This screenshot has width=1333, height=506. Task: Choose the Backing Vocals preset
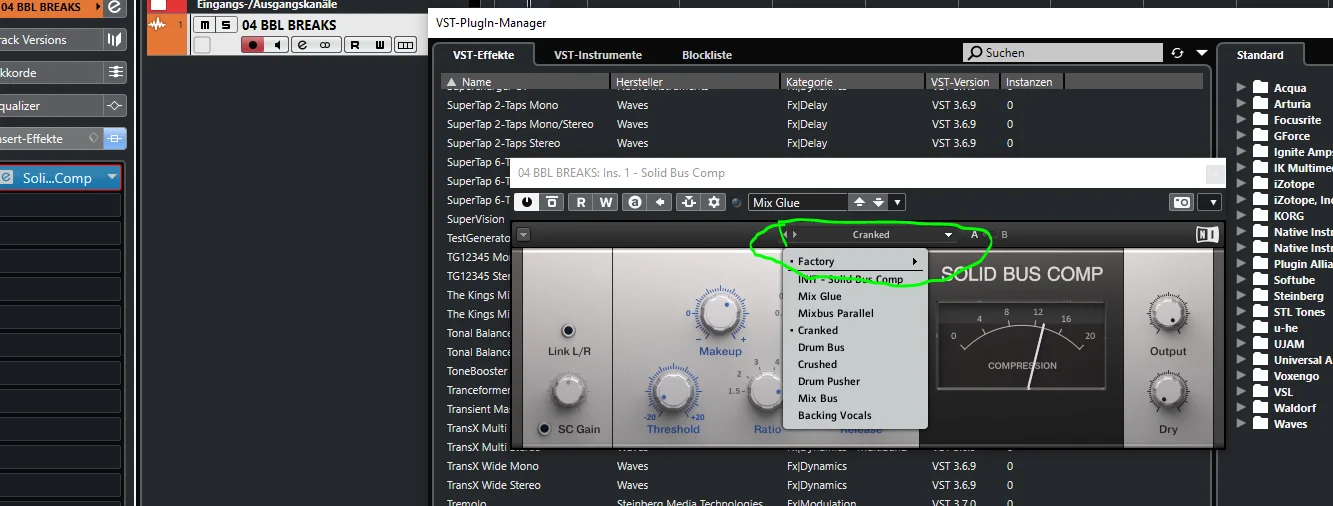point(855,415)
